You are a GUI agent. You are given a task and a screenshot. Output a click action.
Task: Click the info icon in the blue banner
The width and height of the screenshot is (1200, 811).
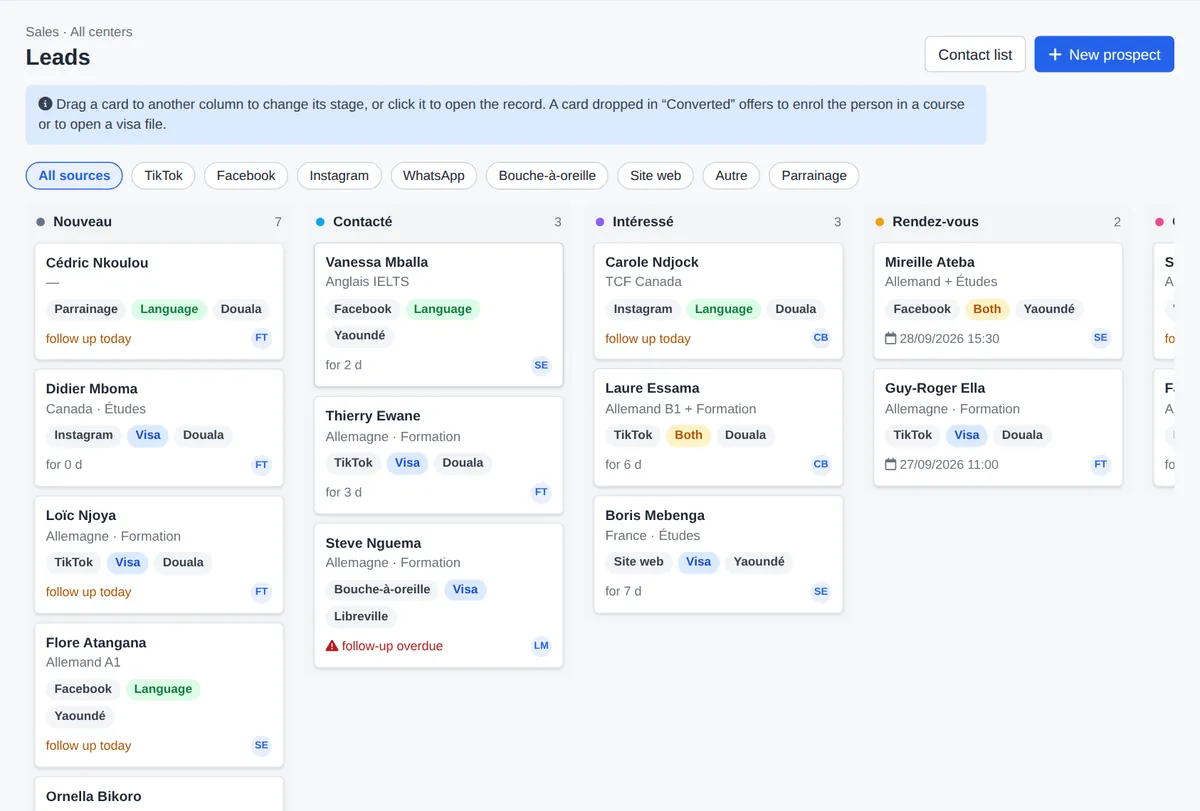pos(45,104)
